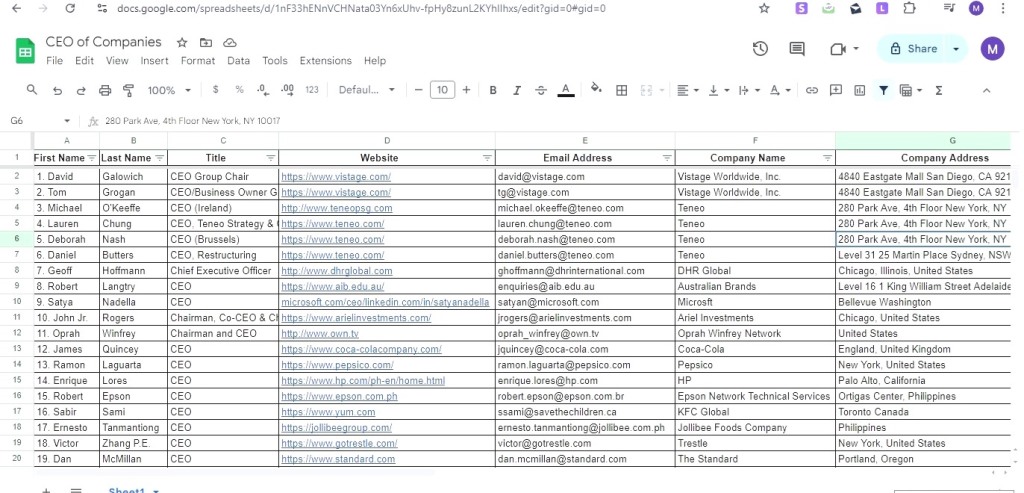Click the paint format roller icon

pos(129,90)
